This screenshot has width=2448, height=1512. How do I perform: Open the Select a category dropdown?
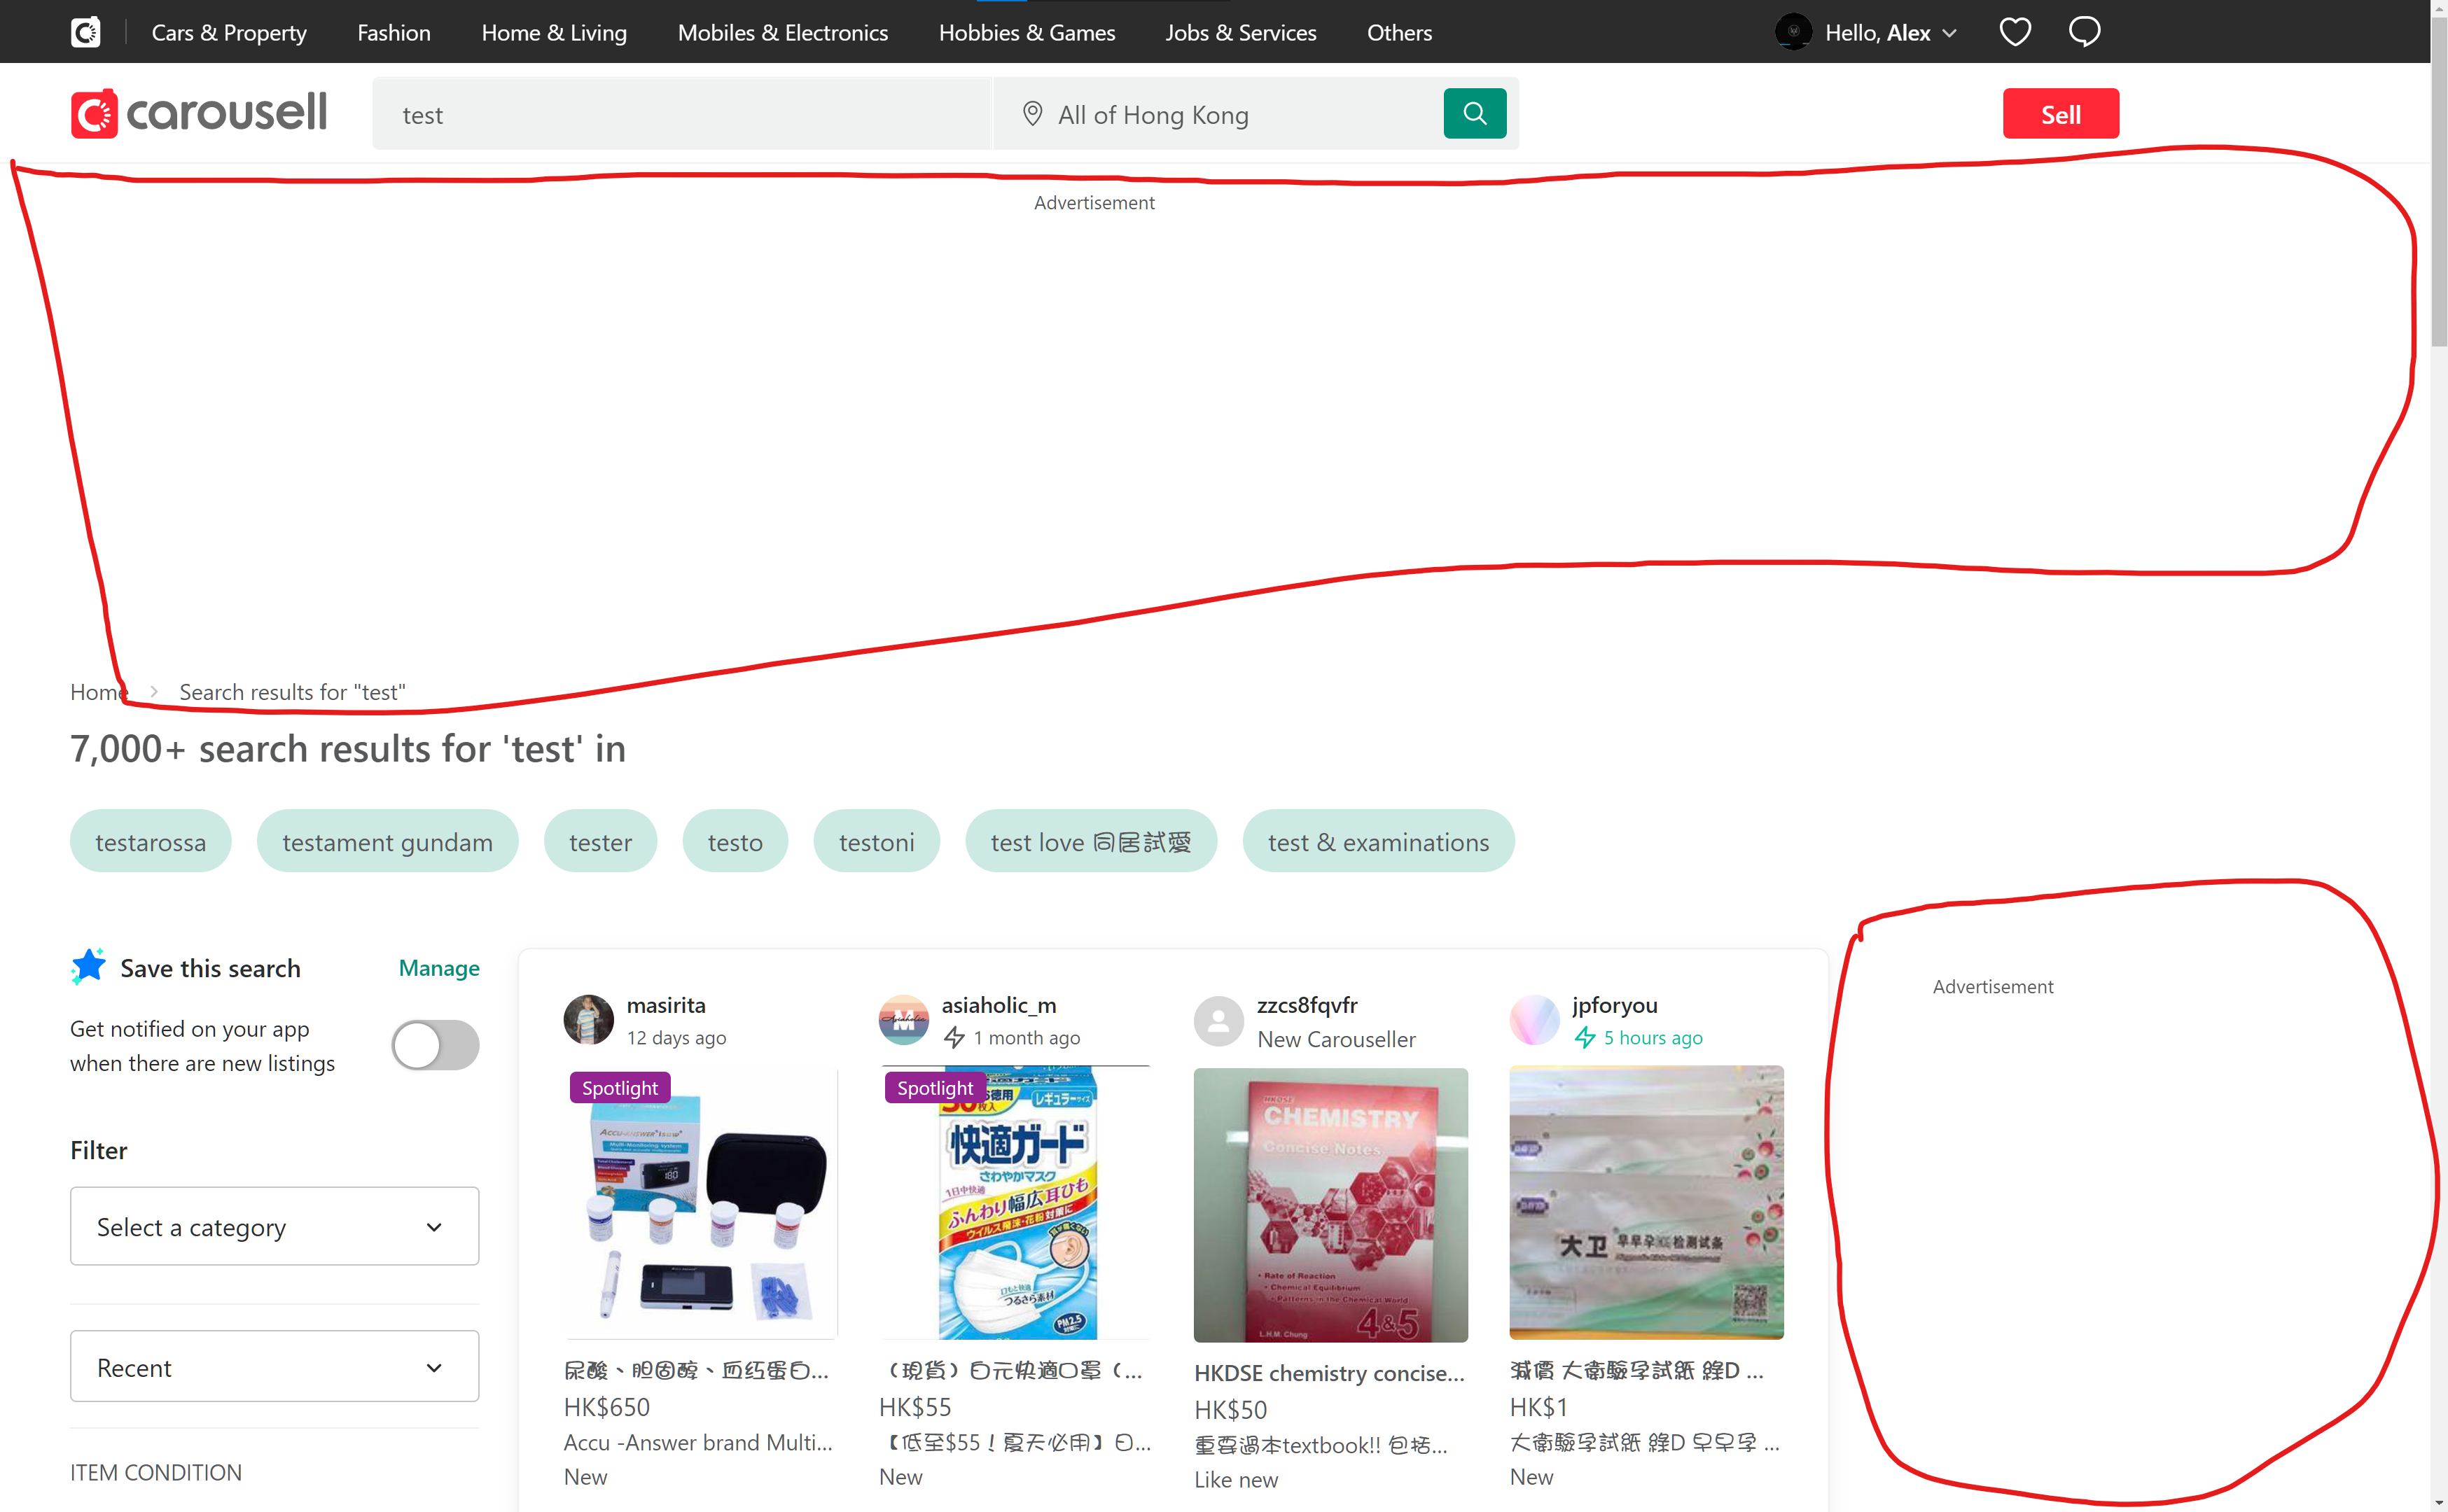point(274,1226)
